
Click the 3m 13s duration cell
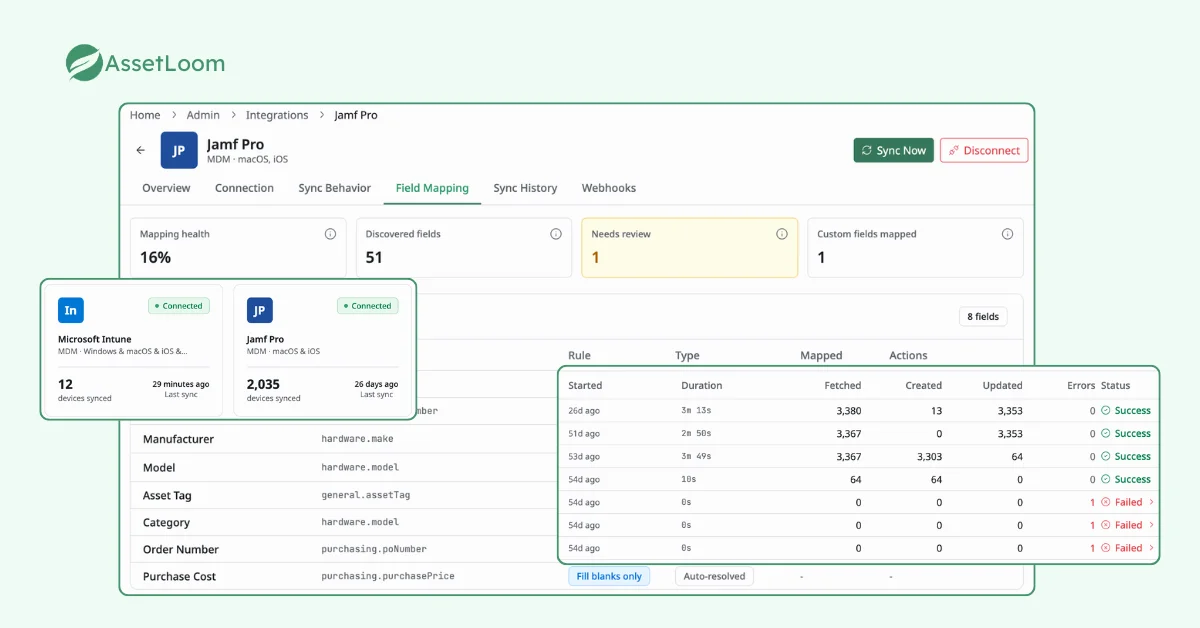(x=697, y=411)
